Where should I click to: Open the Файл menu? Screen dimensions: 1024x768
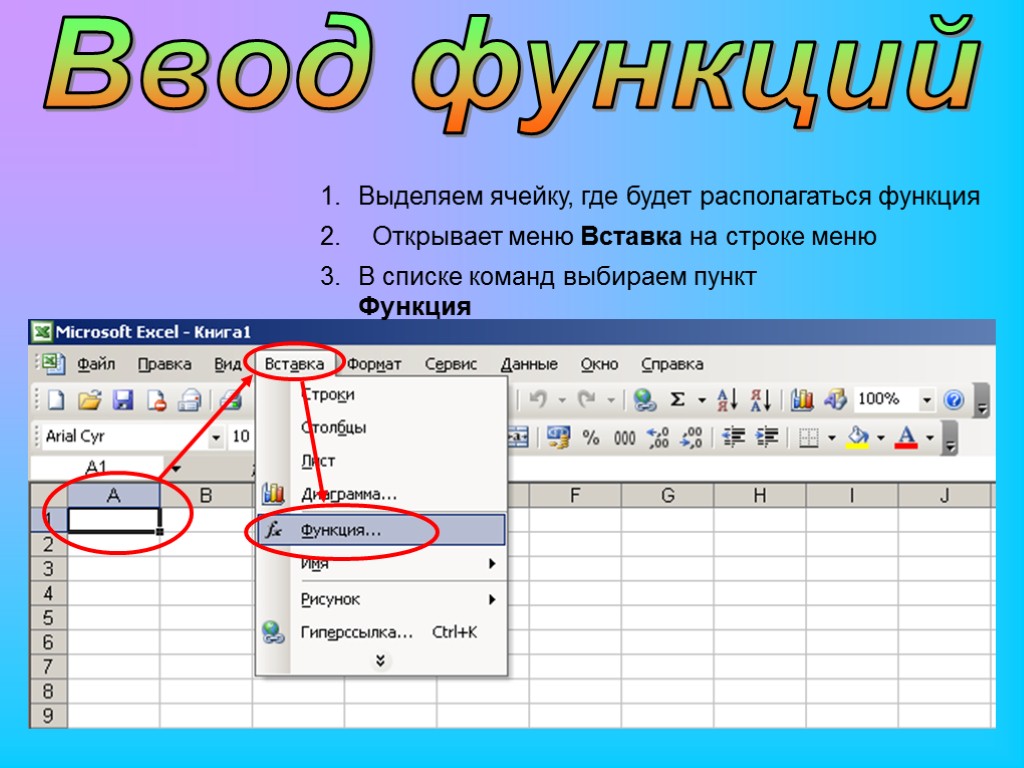pyautogui.click(x=96, y=364)
